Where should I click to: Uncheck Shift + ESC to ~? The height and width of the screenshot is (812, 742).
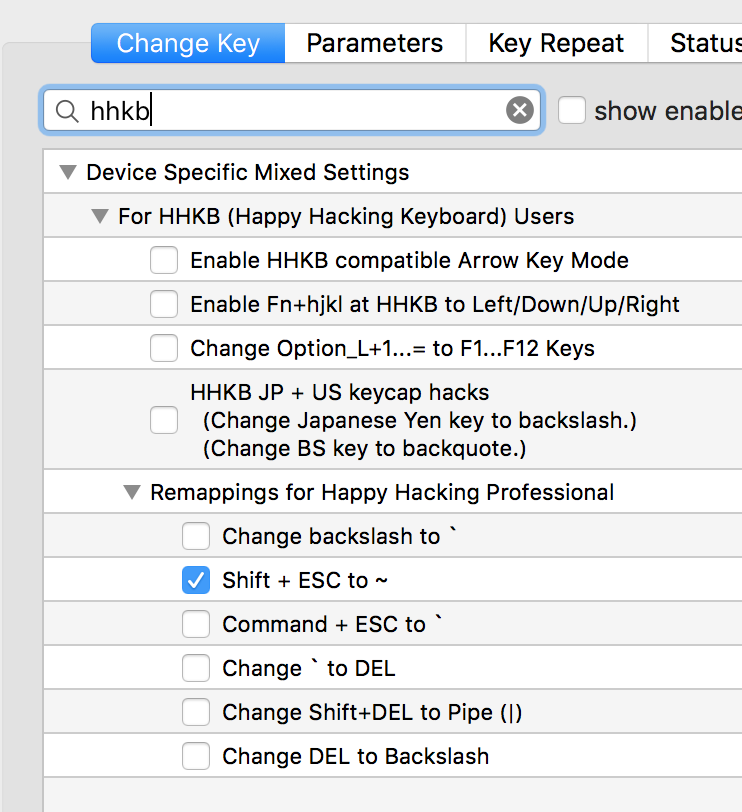(x=196, y=580)
